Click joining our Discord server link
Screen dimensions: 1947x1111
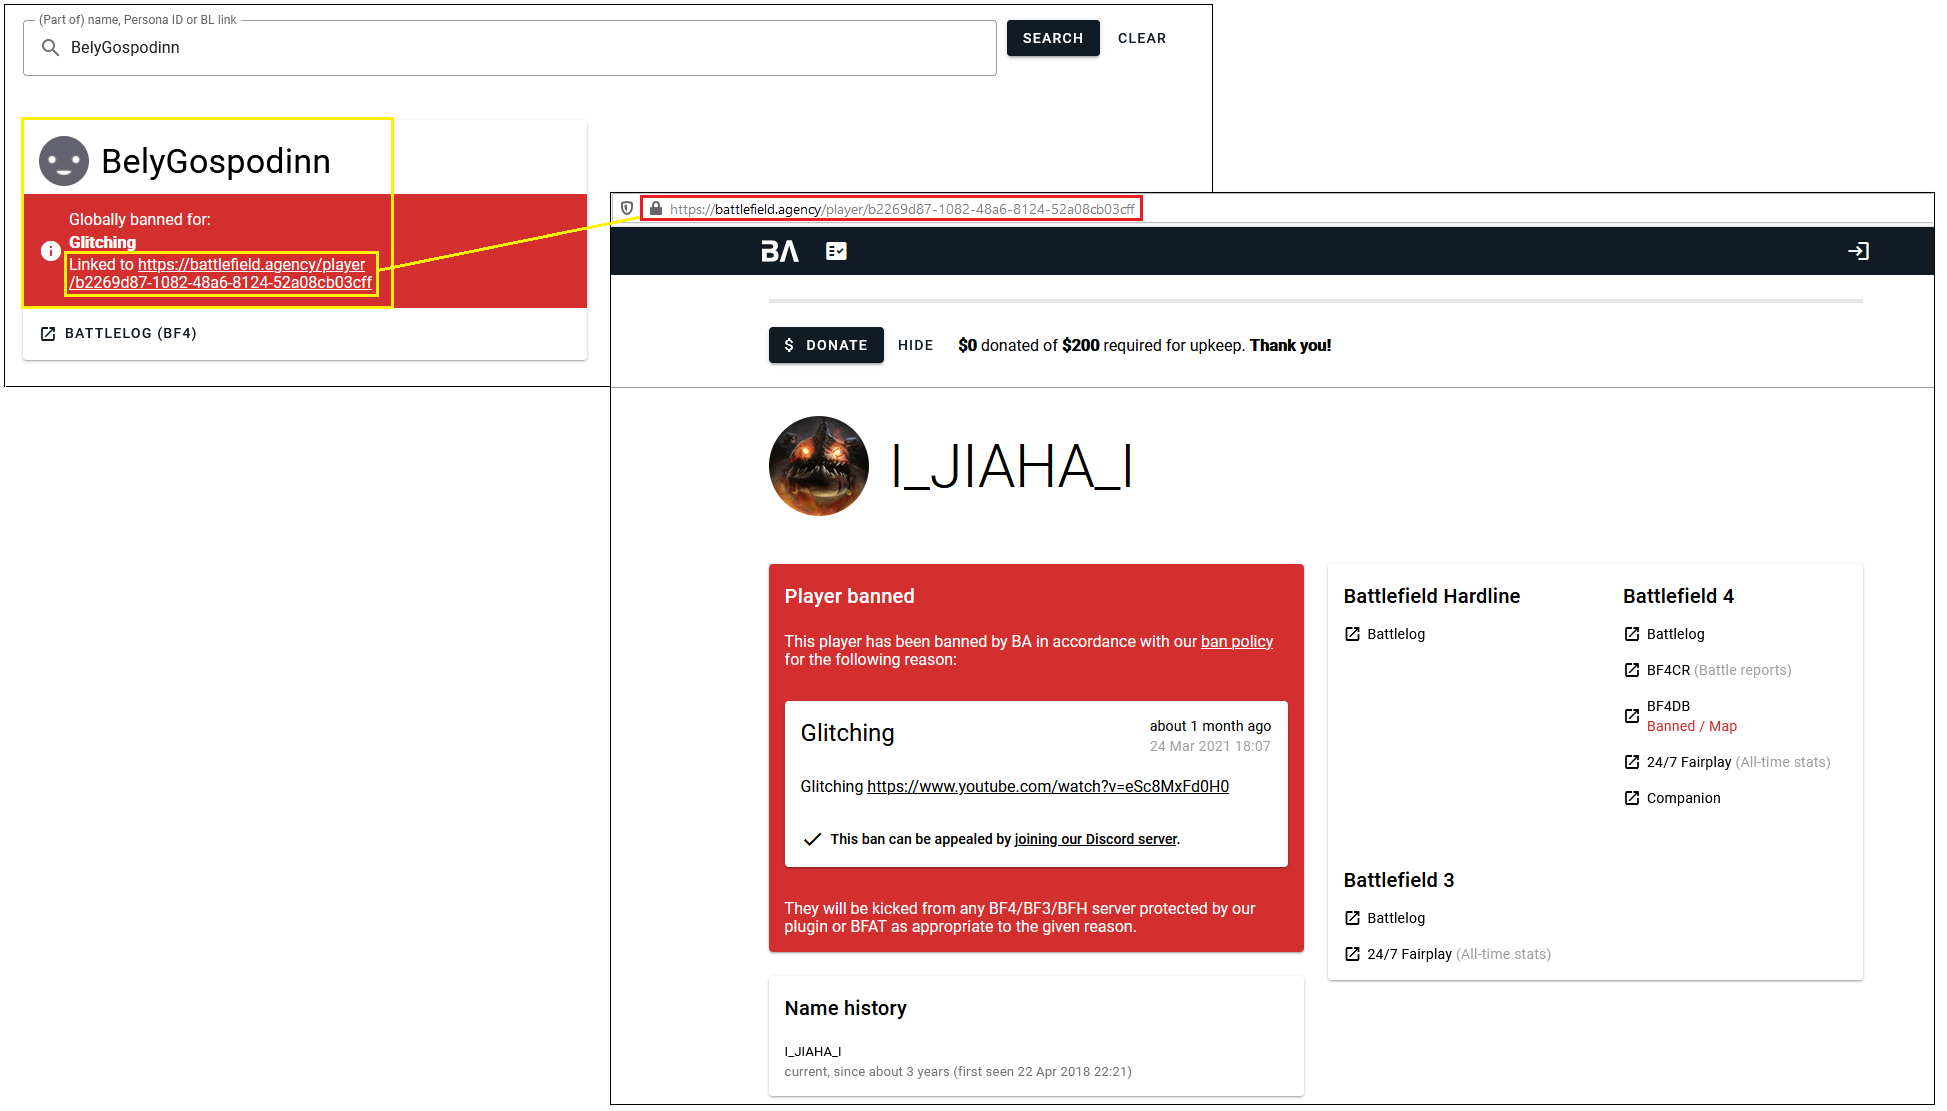(x=1095, y=839)
